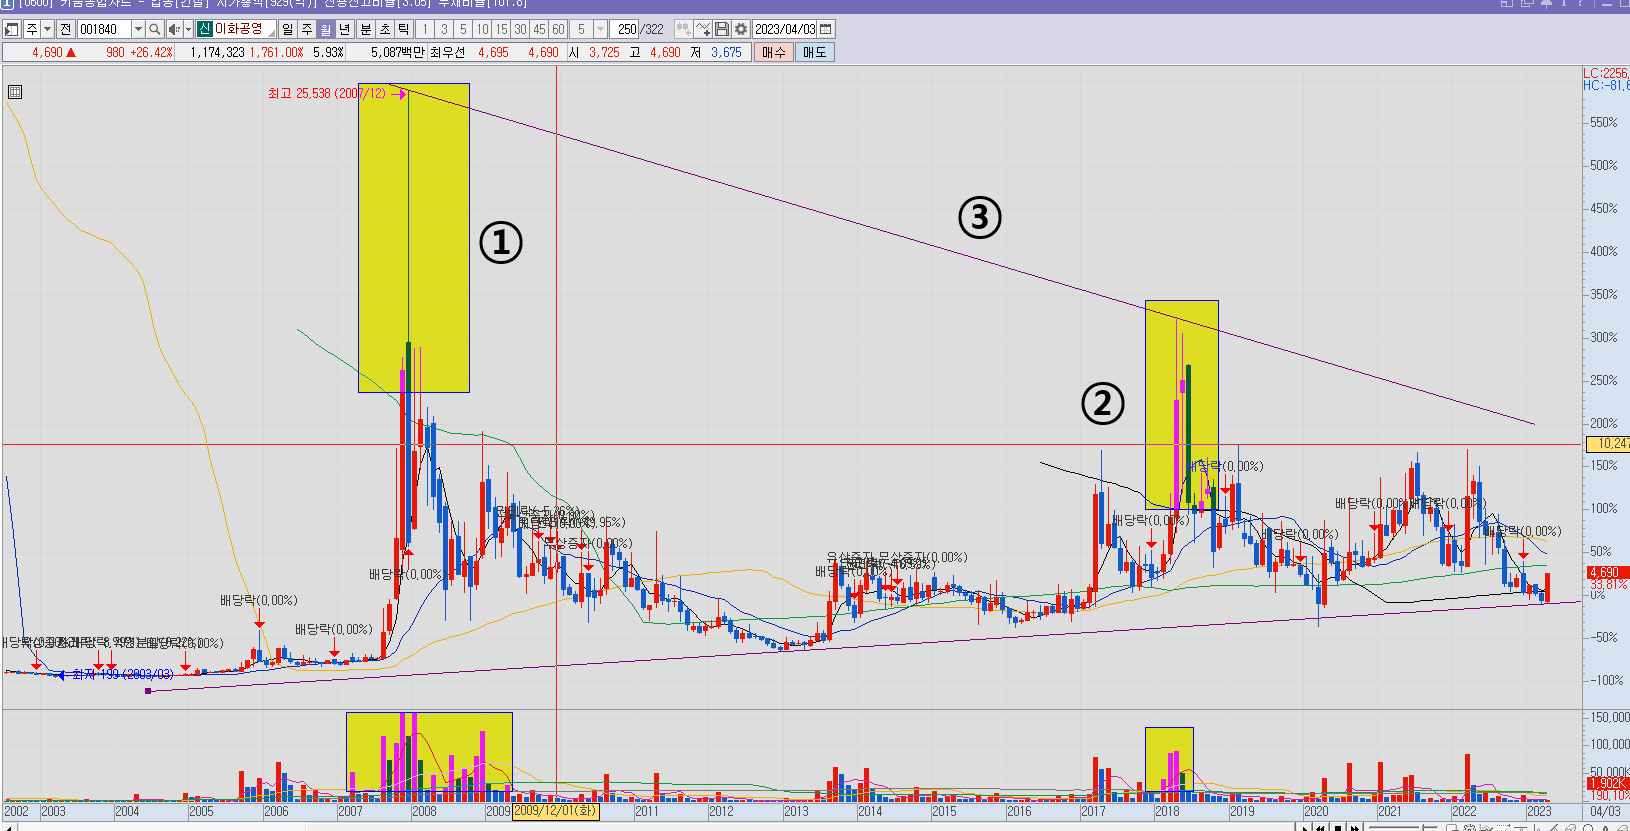Click the /322 total bars text
The width and height of the screenshot is (1630, 831).
[x=652, y=29]
